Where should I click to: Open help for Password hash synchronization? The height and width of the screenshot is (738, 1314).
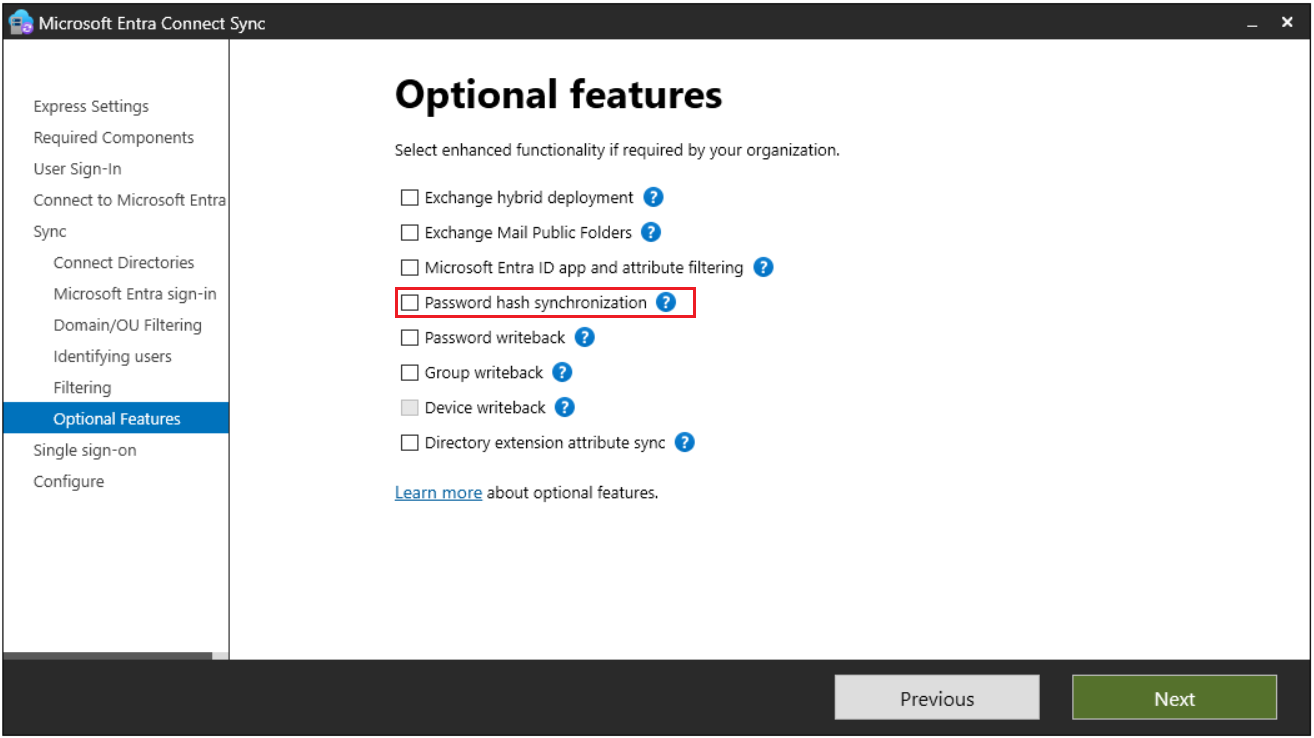click(x=666, y=302)
